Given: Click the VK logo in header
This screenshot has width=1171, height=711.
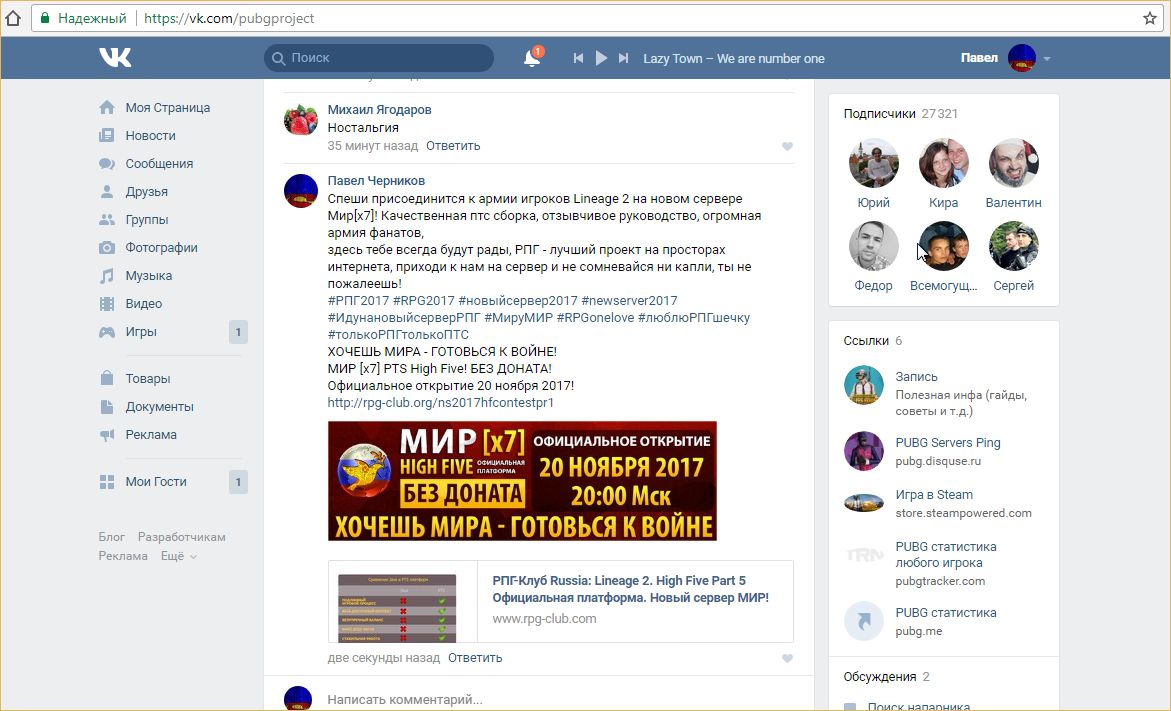Looking at the screenshot, I should coord(115,58).
